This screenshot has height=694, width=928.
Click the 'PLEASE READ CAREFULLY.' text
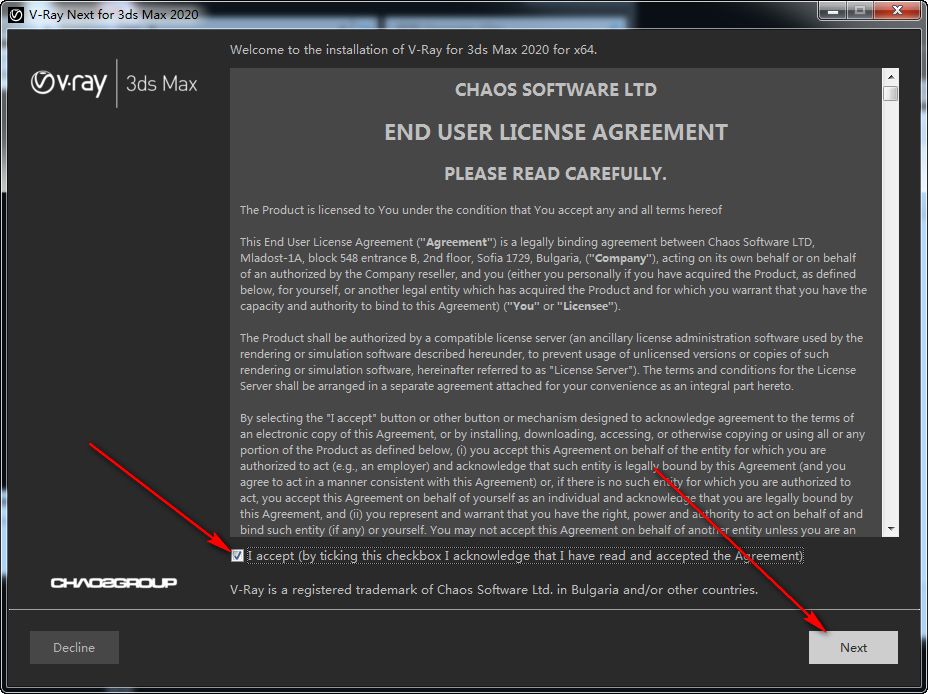tap(555, 173)
